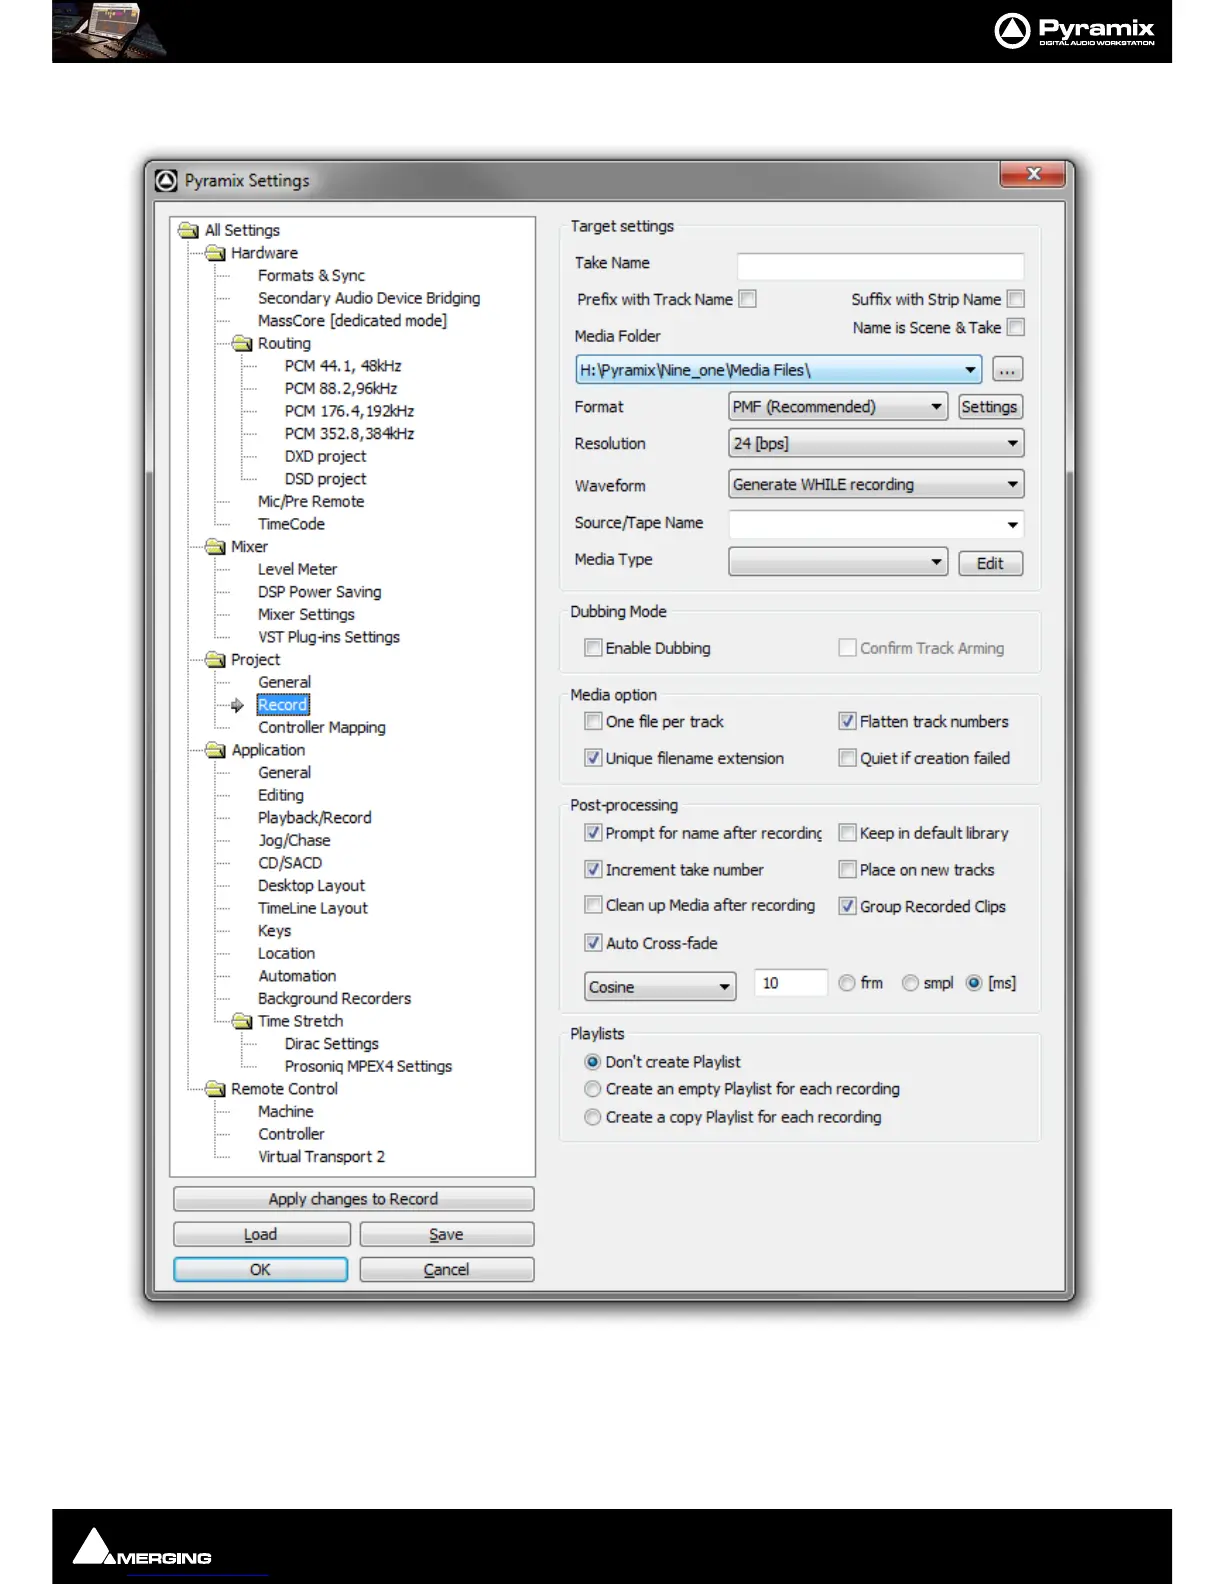This screenshot has height=1584, width=1224.
Task: Select Playback/Record under Application
Action: pos(314,818)
